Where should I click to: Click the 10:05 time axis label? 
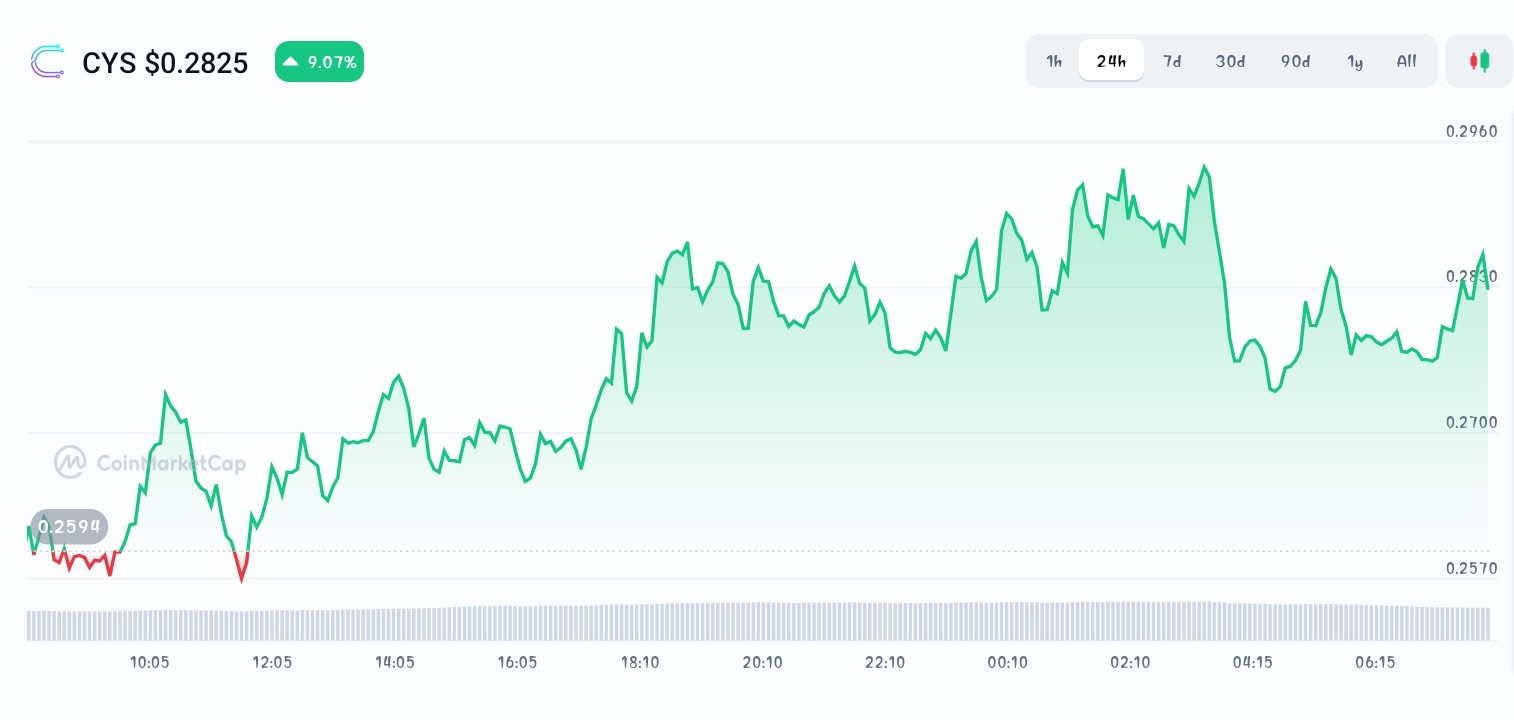coord(149,662)
